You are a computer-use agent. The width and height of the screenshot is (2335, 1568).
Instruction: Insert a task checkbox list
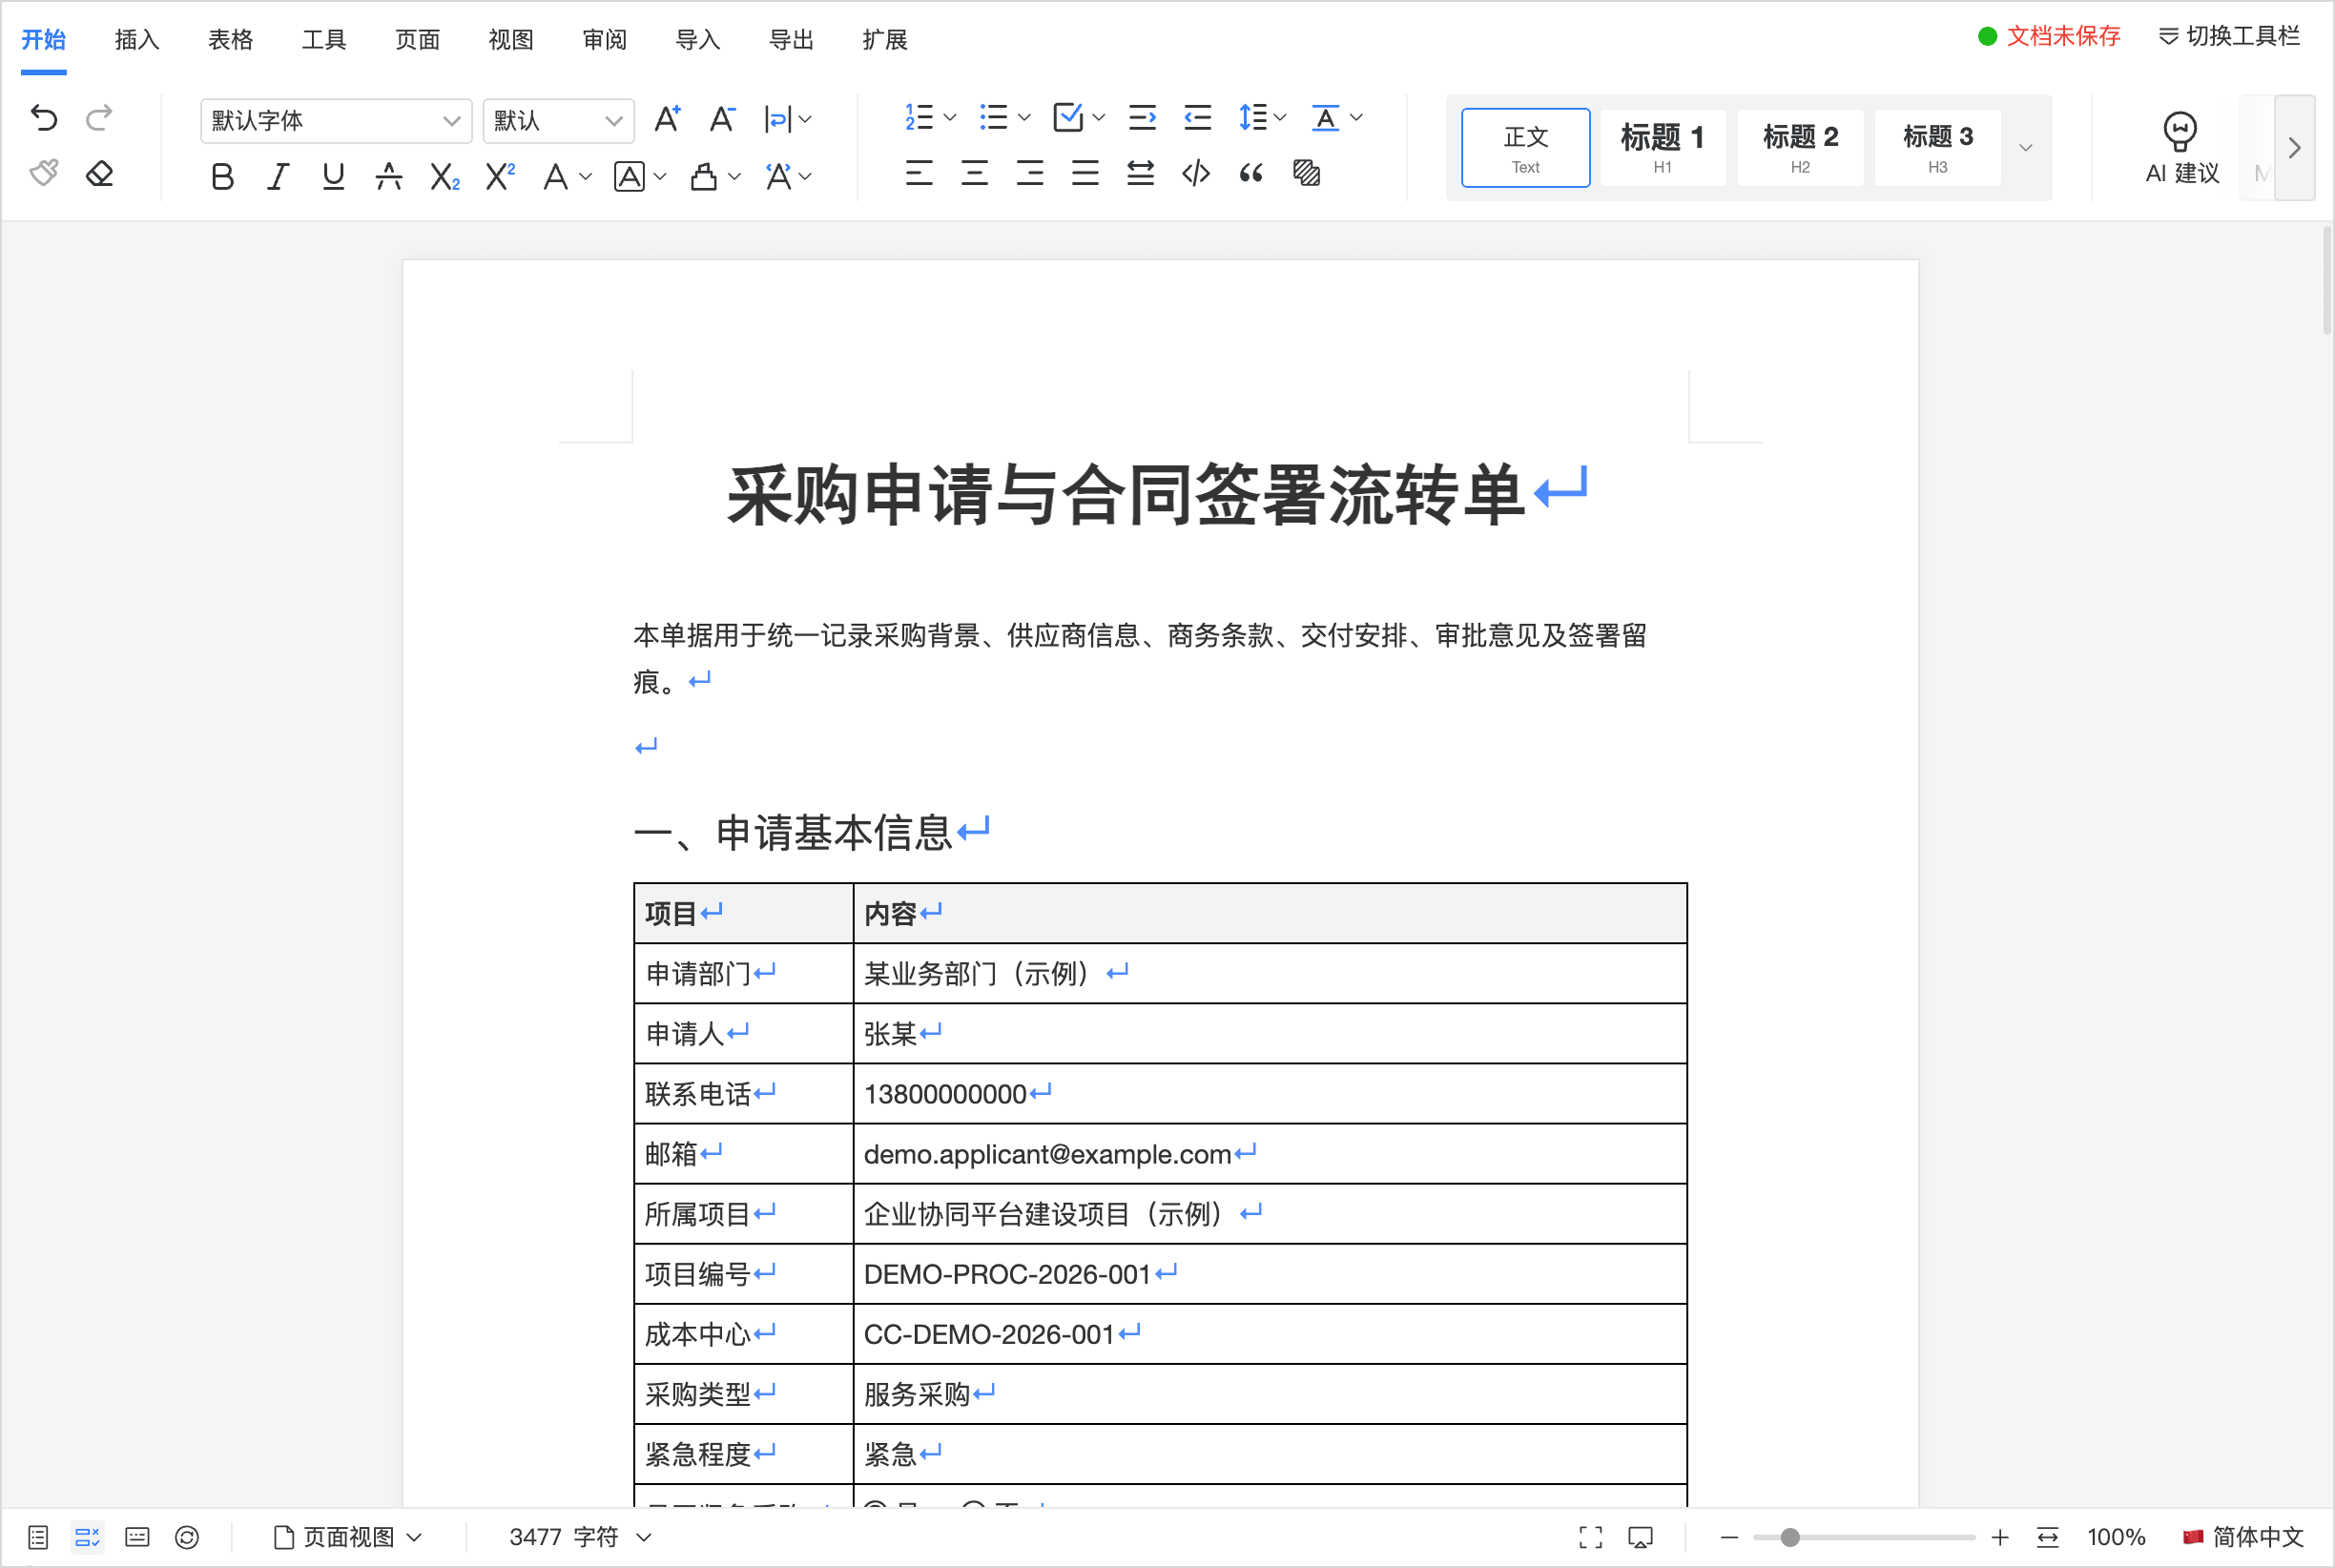pyautogui.click(x=1068, y=118)
